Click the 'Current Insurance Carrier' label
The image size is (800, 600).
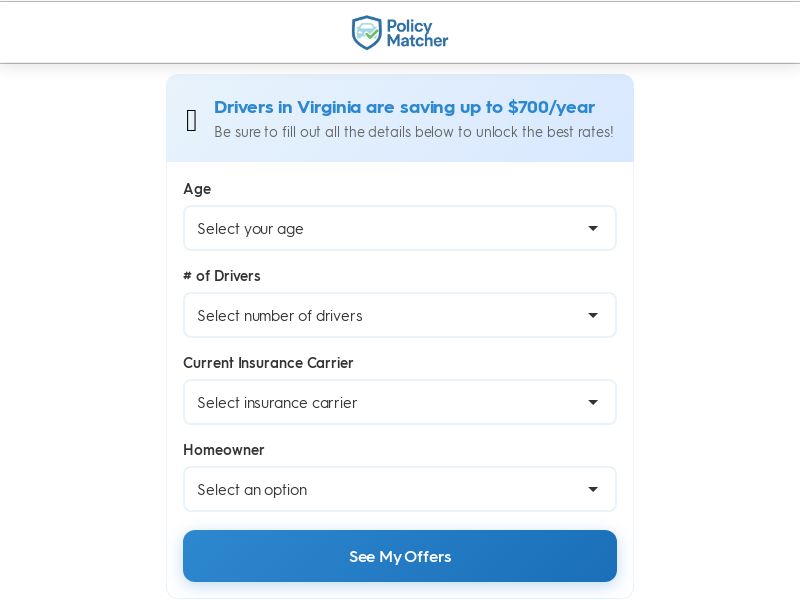[x=268, y=363]
